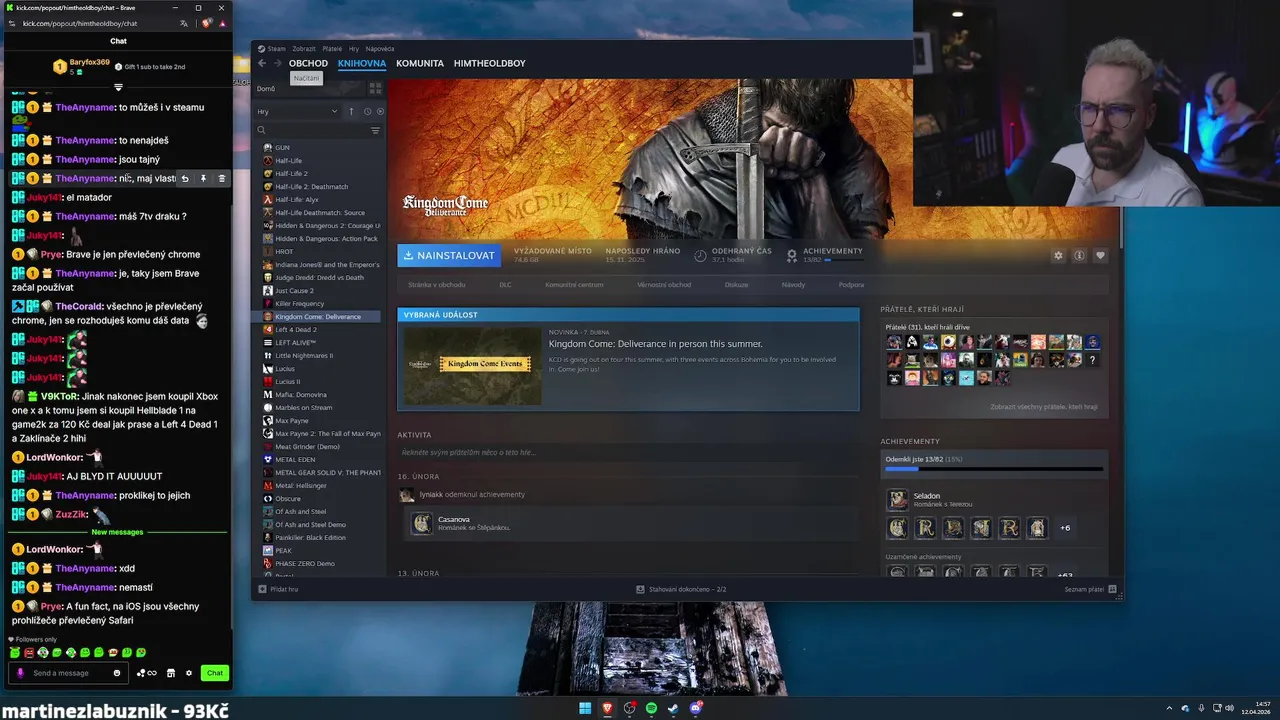Viewport: 1280px width, 720px height.
Task: Open the Hry menu in menu bar
Action: pos(354,48)
